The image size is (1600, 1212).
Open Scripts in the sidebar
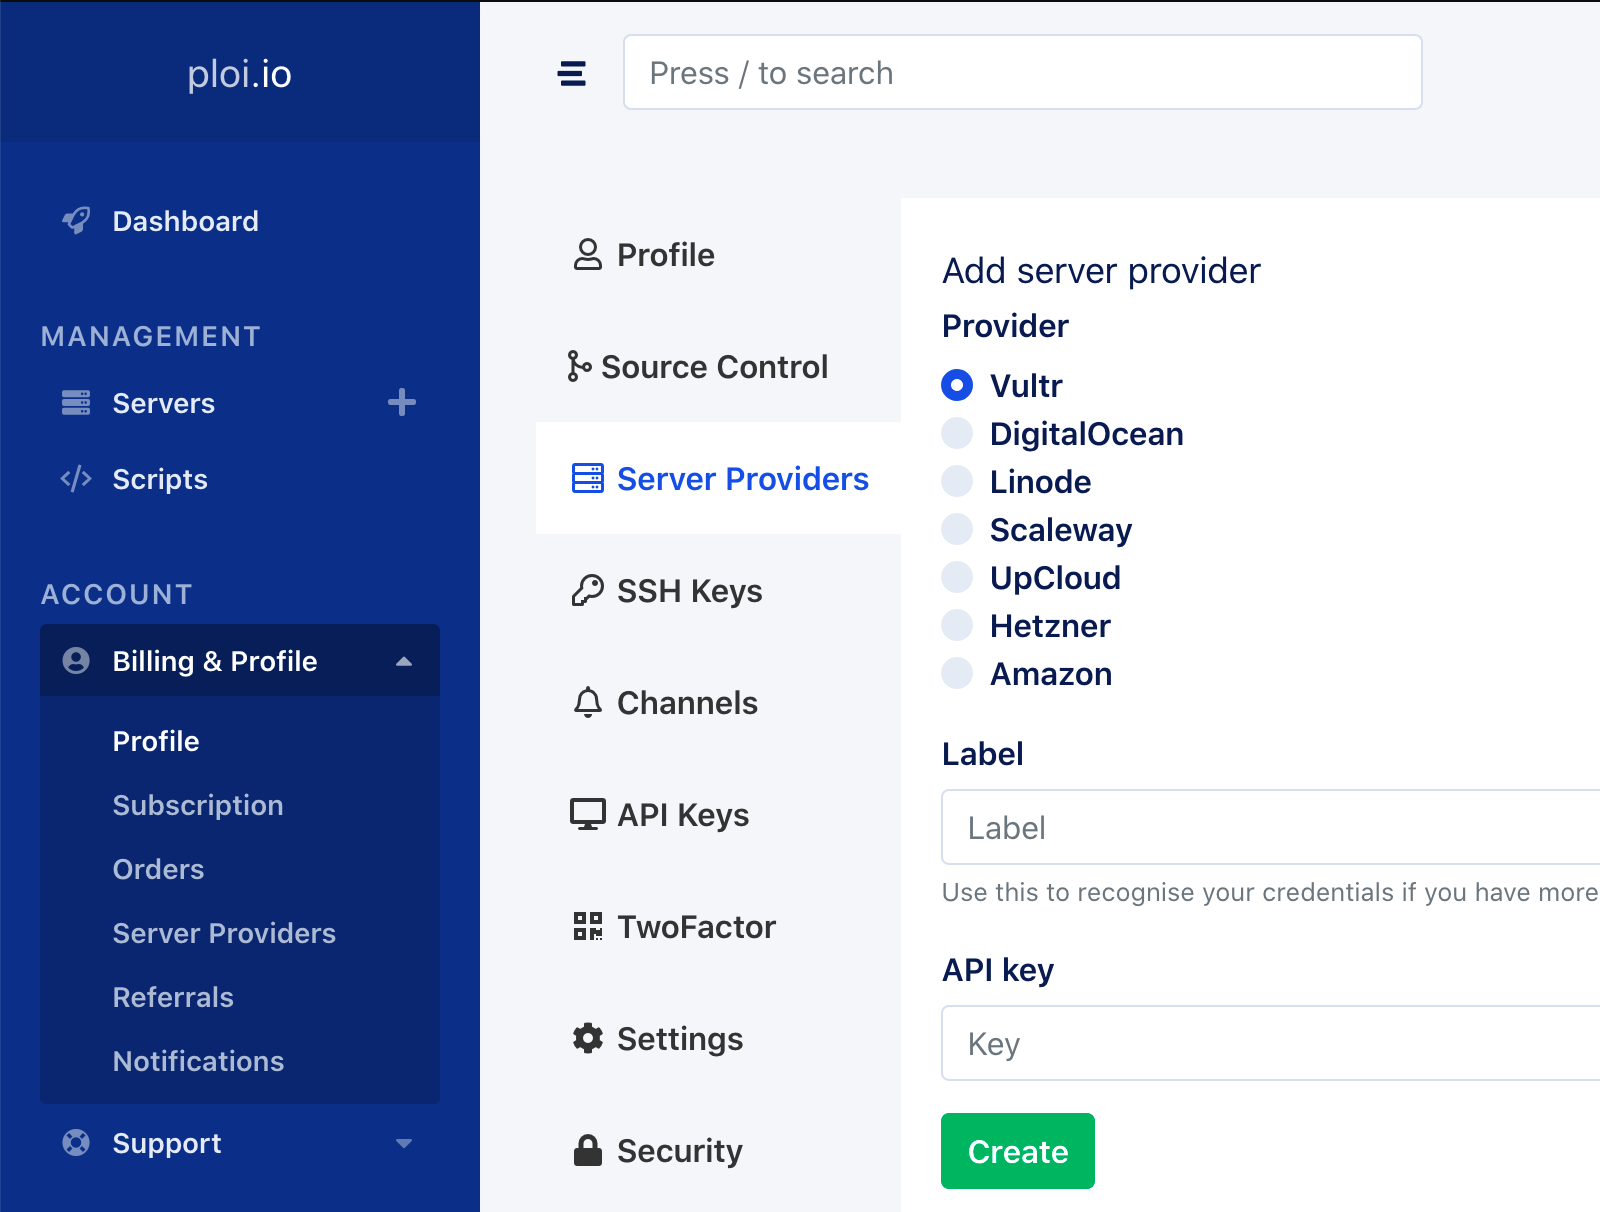pyautogui.click(x=160, y=479)
